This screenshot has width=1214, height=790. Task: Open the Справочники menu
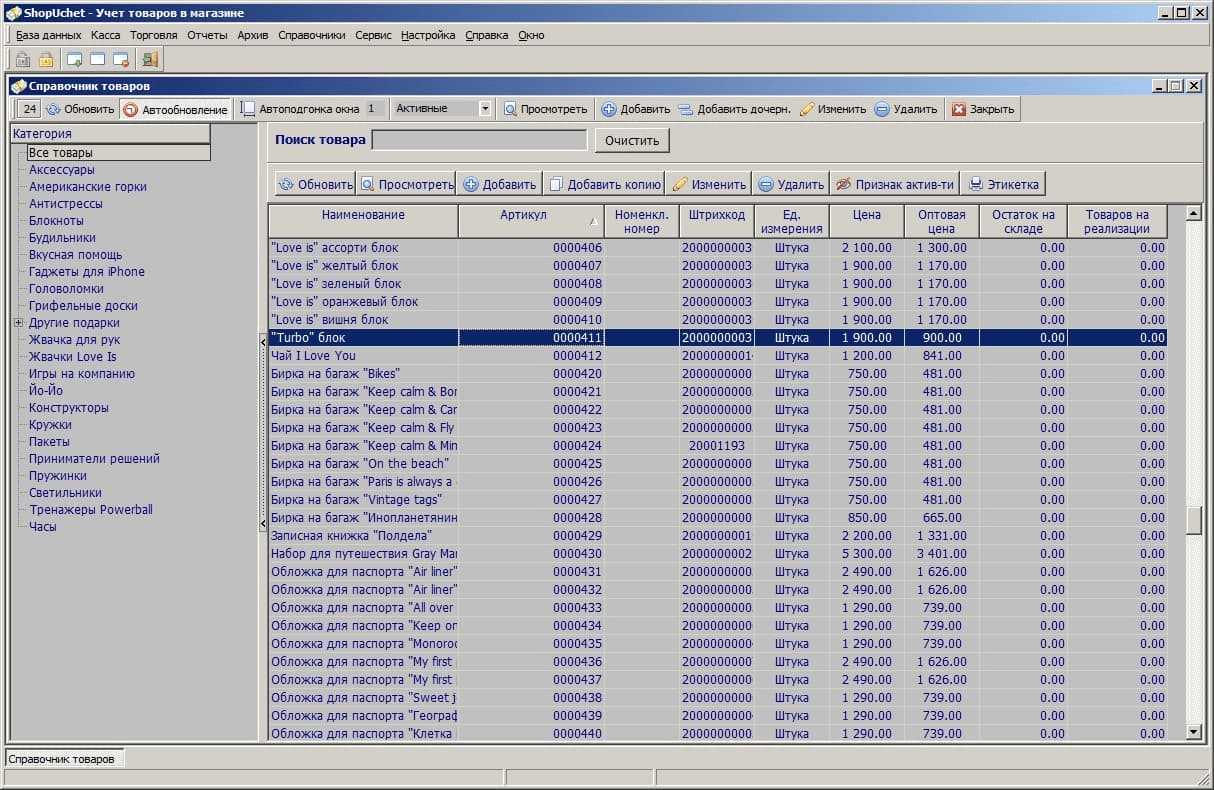(312, 35)
